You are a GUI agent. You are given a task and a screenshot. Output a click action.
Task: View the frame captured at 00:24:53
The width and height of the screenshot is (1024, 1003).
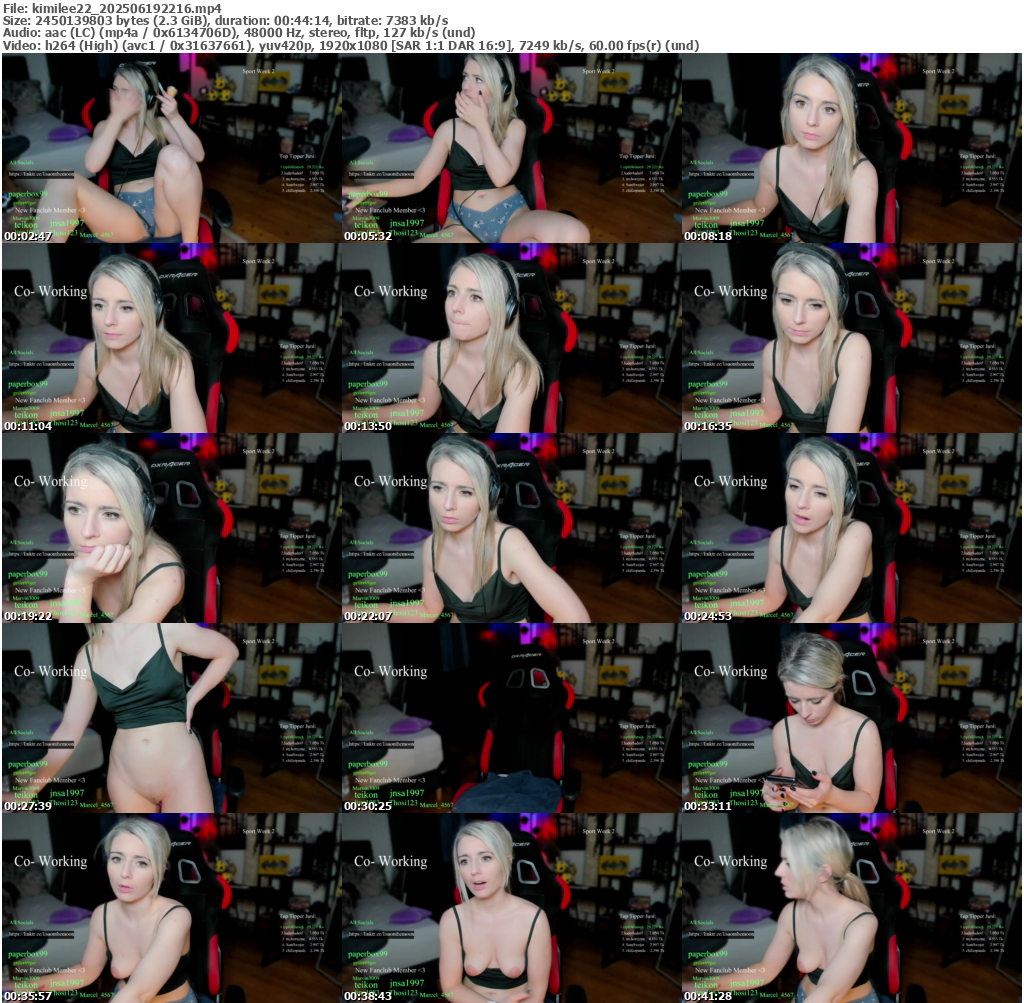tap(852, 528)
